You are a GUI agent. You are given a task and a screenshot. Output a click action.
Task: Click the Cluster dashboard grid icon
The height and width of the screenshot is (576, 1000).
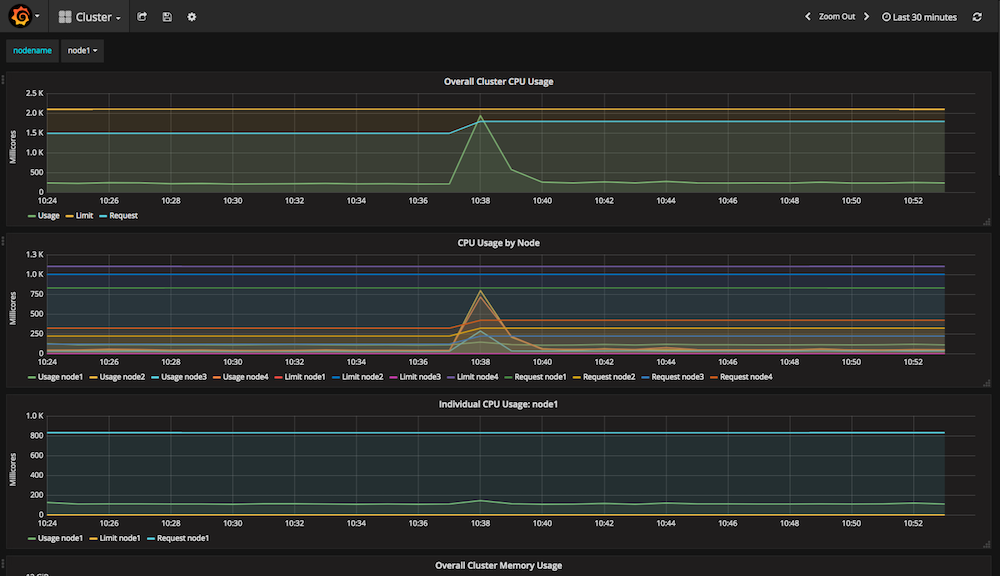(x=65, y=17)
